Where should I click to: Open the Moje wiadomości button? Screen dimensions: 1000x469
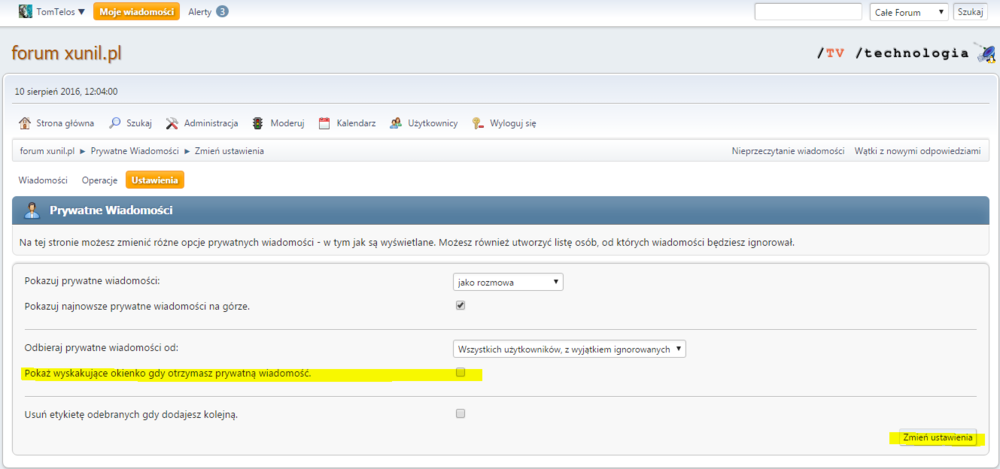point(136,12)
